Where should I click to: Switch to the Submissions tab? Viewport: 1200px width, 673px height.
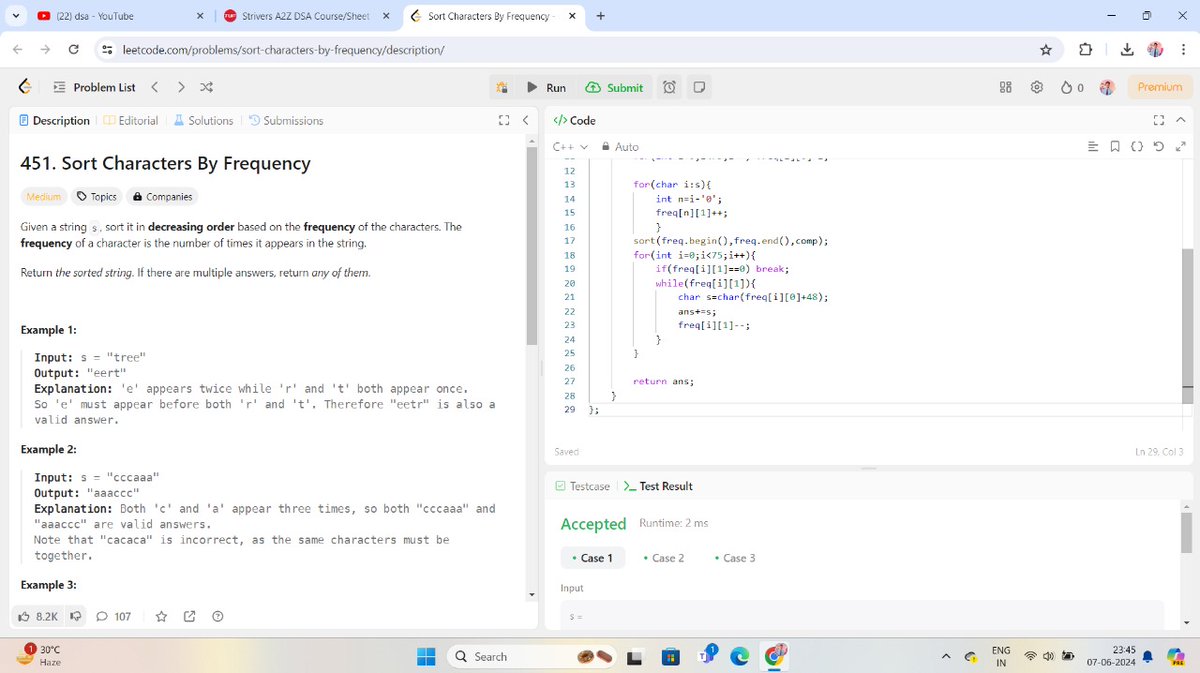coord(285,120)
